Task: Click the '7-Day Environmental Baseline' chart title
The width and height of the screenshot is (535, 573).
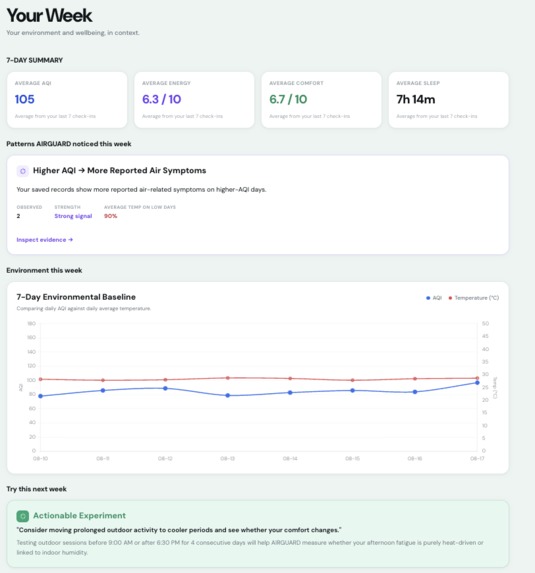Action: pos(76,297)
